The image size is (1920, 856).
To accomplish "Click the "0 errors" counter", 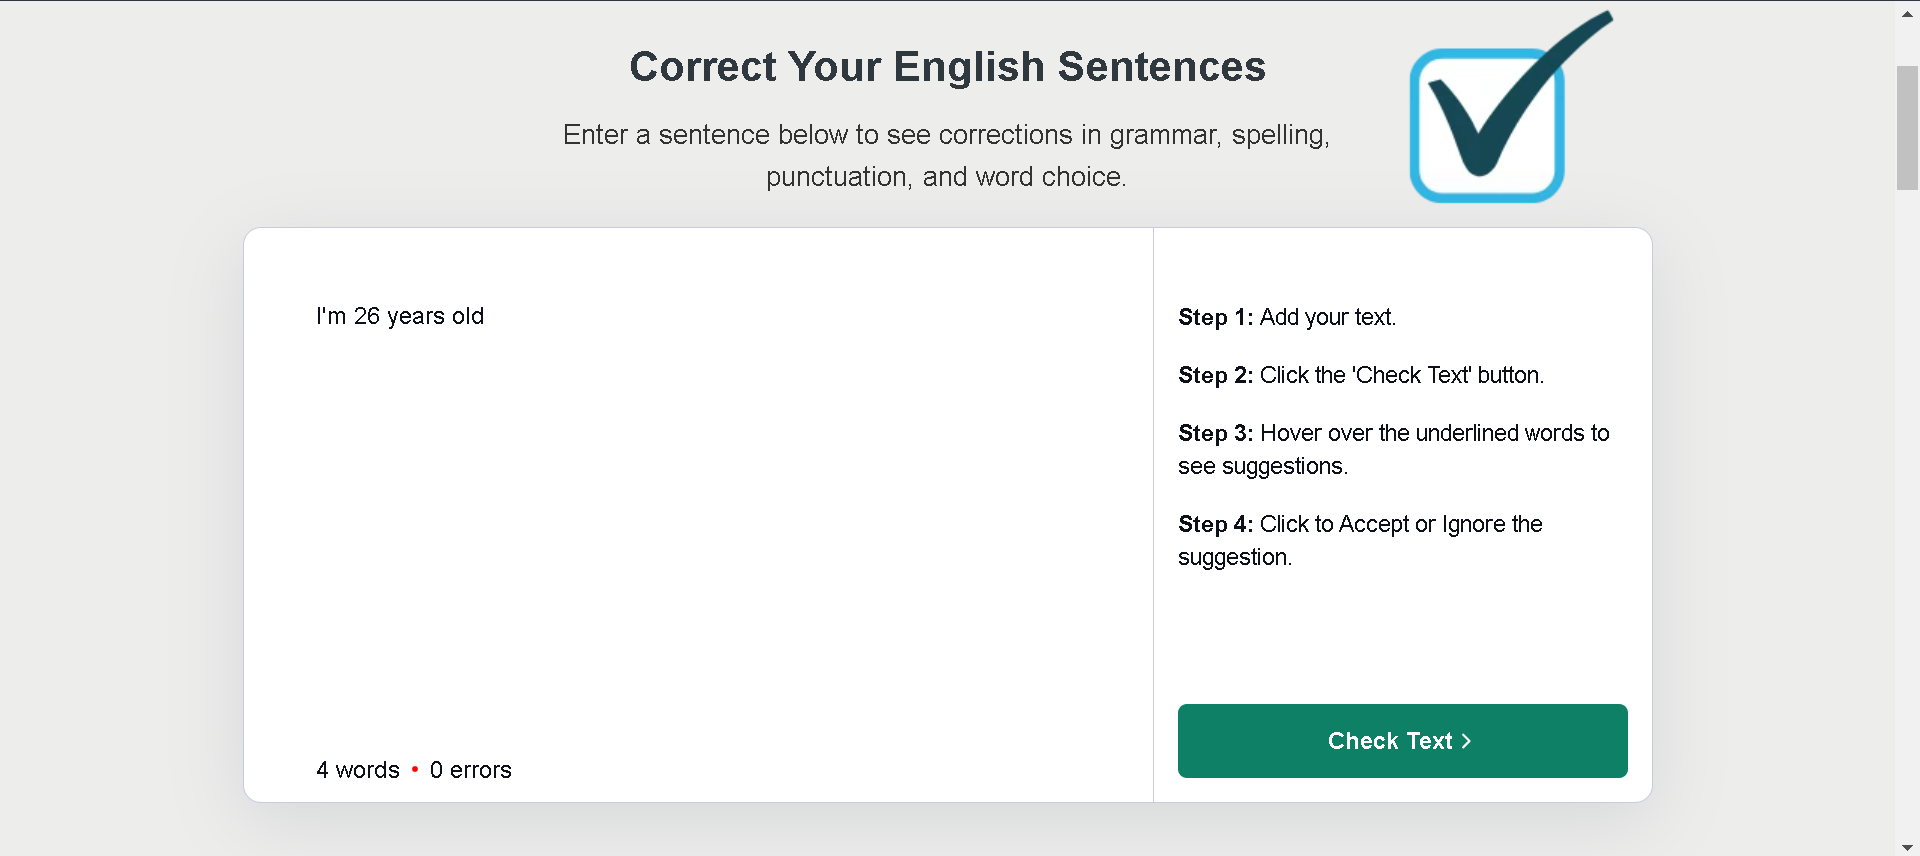I will 470,770.
